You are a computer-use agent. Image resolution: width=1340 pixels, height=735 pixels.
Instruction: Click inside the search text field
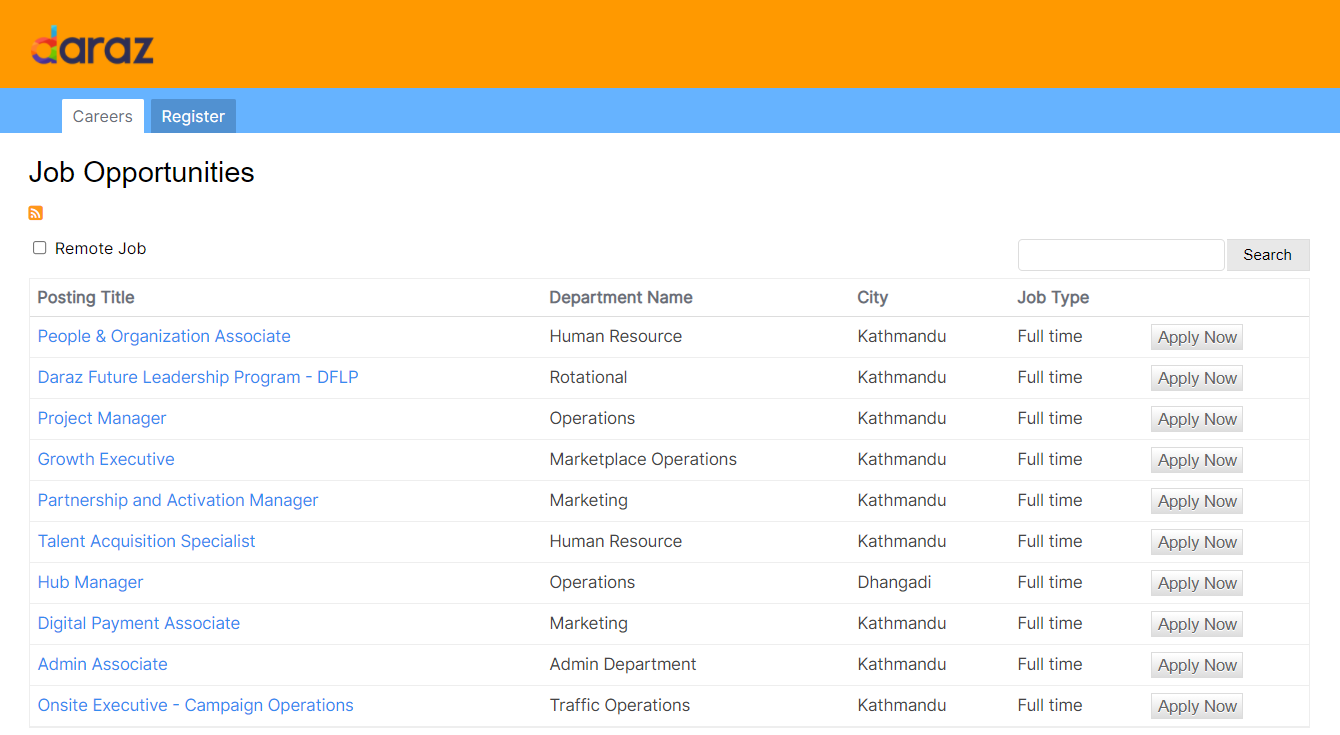tap(1120, 254)
